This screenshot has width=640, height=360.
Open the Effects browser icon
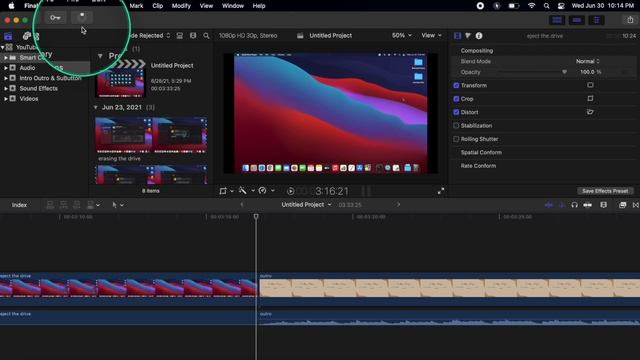622,205
